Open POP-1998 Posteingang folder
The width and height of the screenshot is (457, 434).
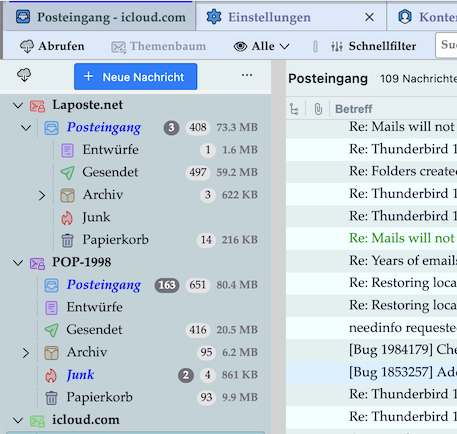(104, 285)
